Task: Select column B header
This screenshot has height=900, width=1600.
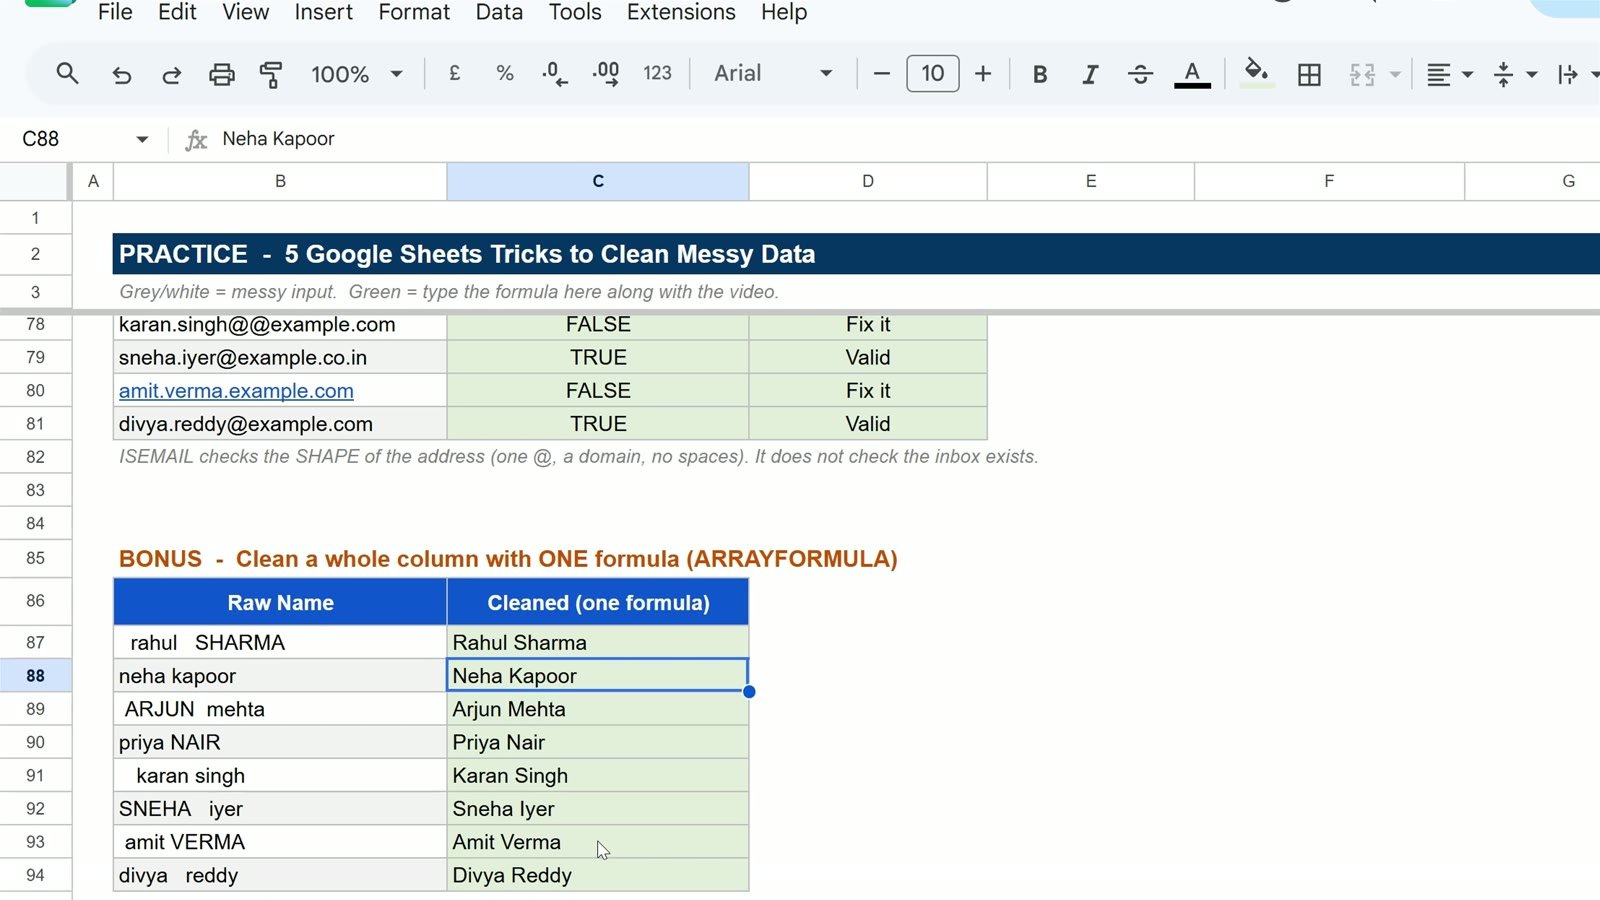Action: click(x=280, y=181)
